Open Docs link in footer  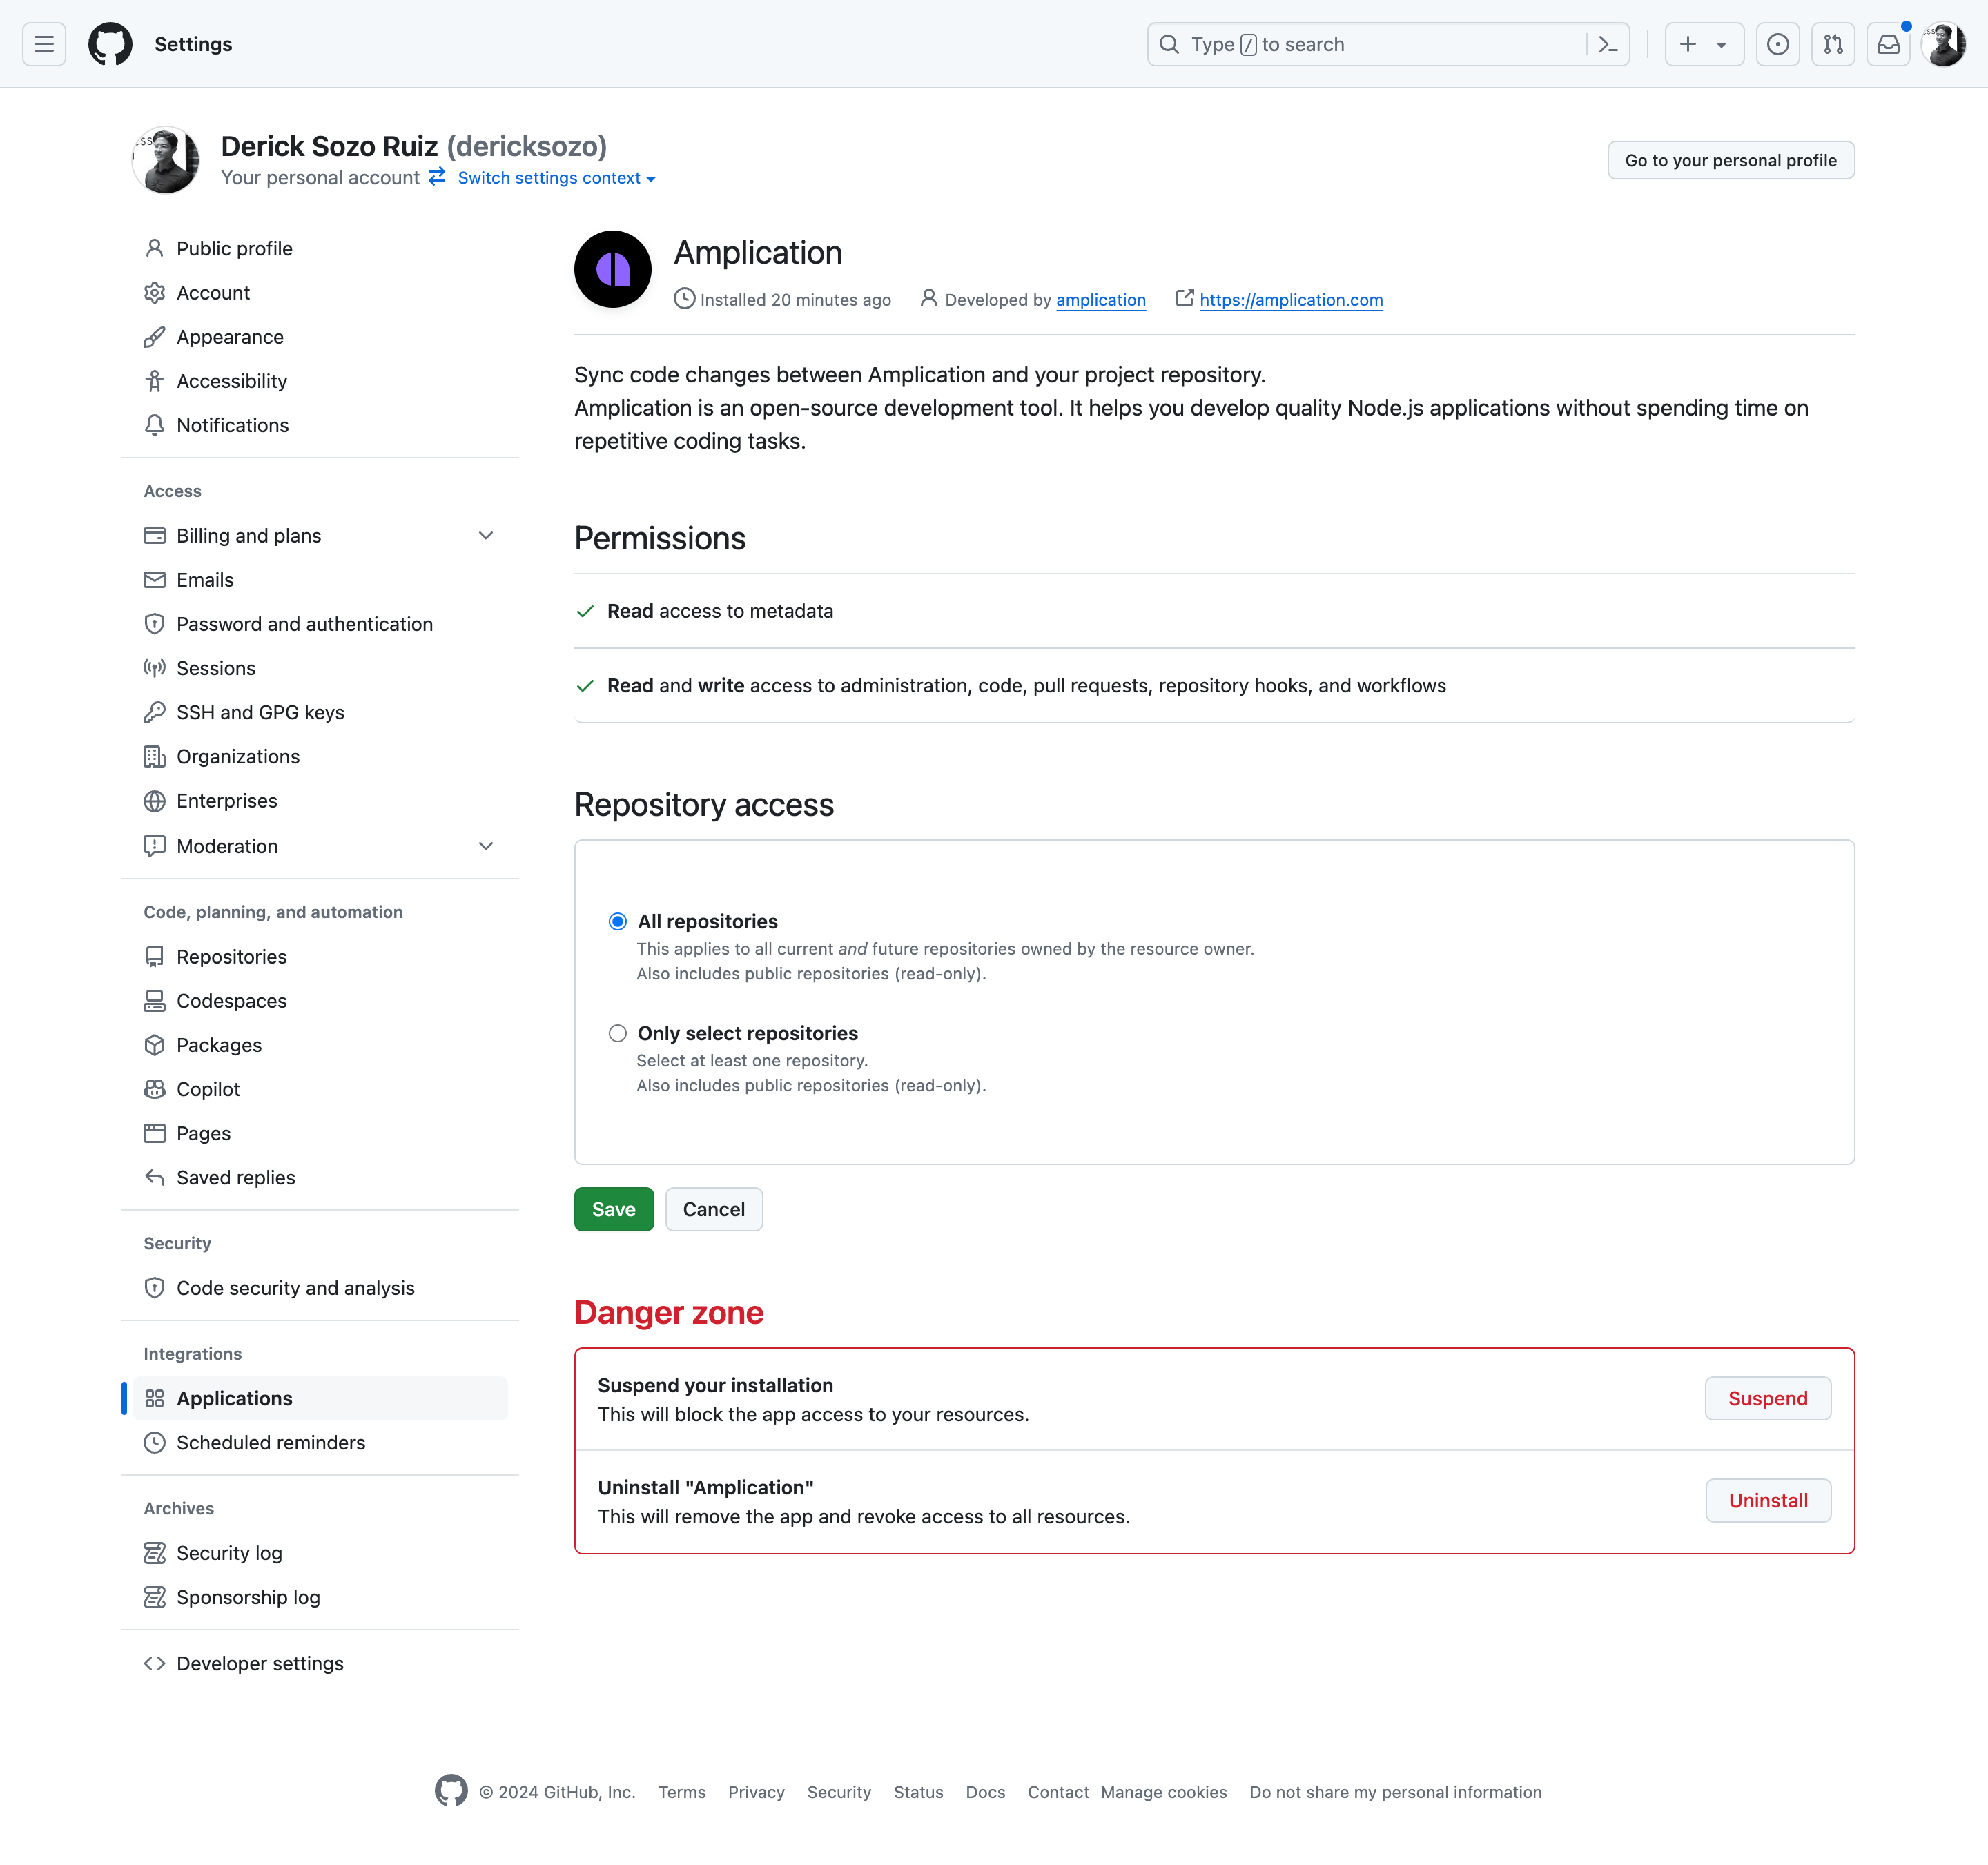click(x=985, y=1792)
